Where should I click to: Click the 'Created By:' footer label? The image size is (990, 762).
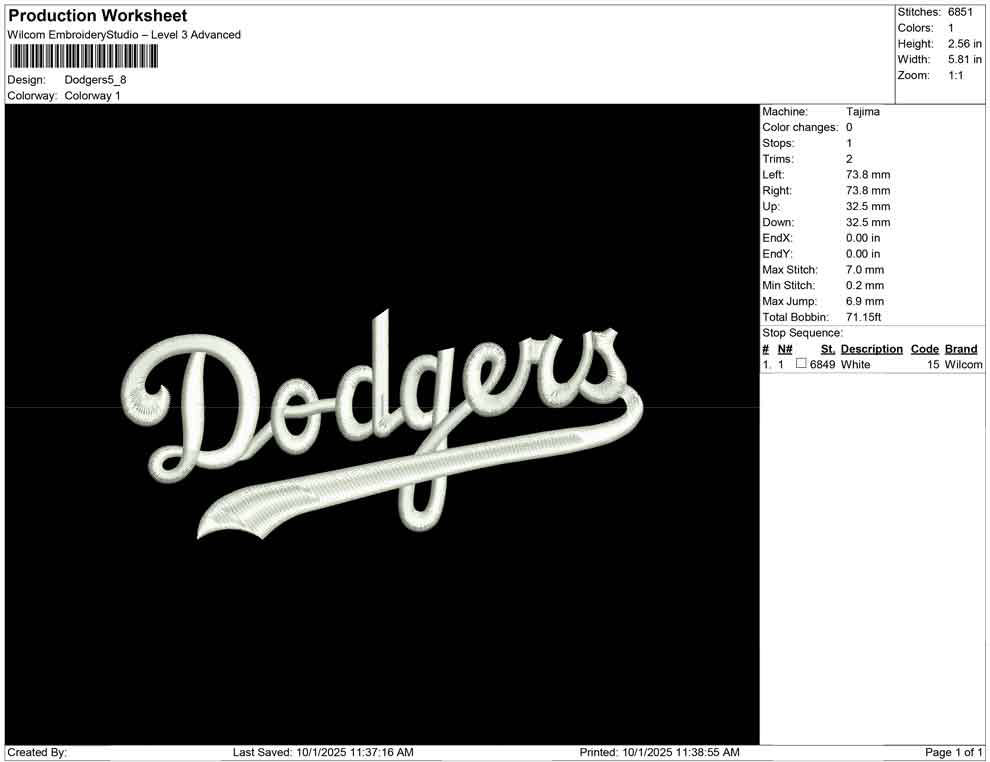[37, 752]
